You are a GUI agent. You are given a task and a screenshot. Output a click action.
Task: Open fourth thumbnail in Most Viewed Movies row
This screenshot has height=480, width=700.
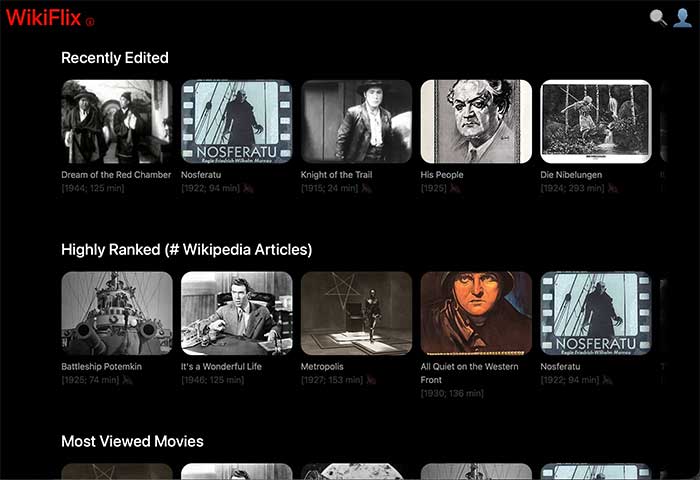pos(476,472)
